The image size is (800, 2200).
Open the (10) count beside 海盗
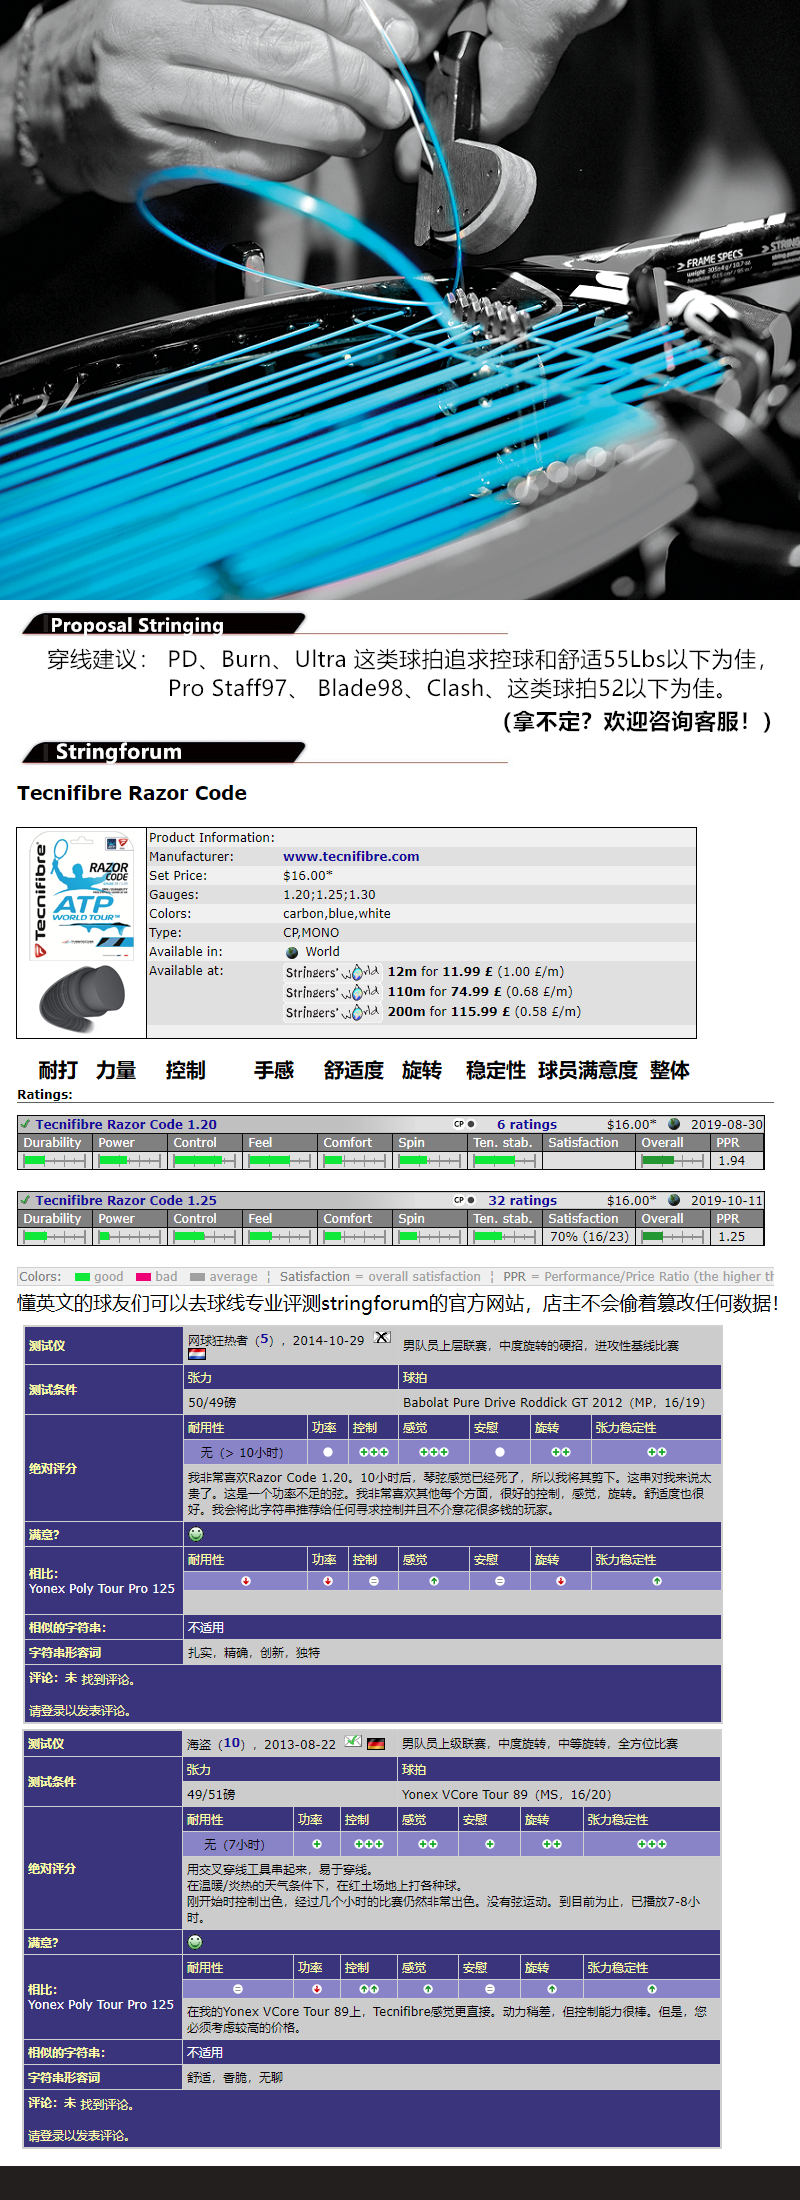click(x=232, y=1743)
